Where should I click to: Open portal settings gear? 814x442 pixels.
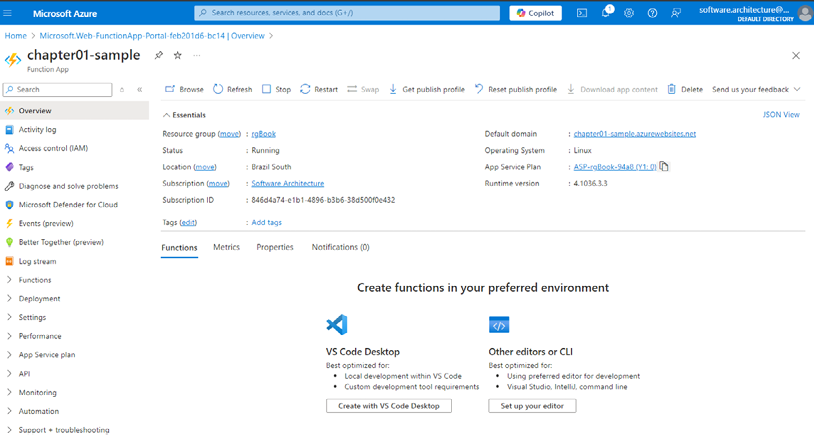click(x=629, y=13)
